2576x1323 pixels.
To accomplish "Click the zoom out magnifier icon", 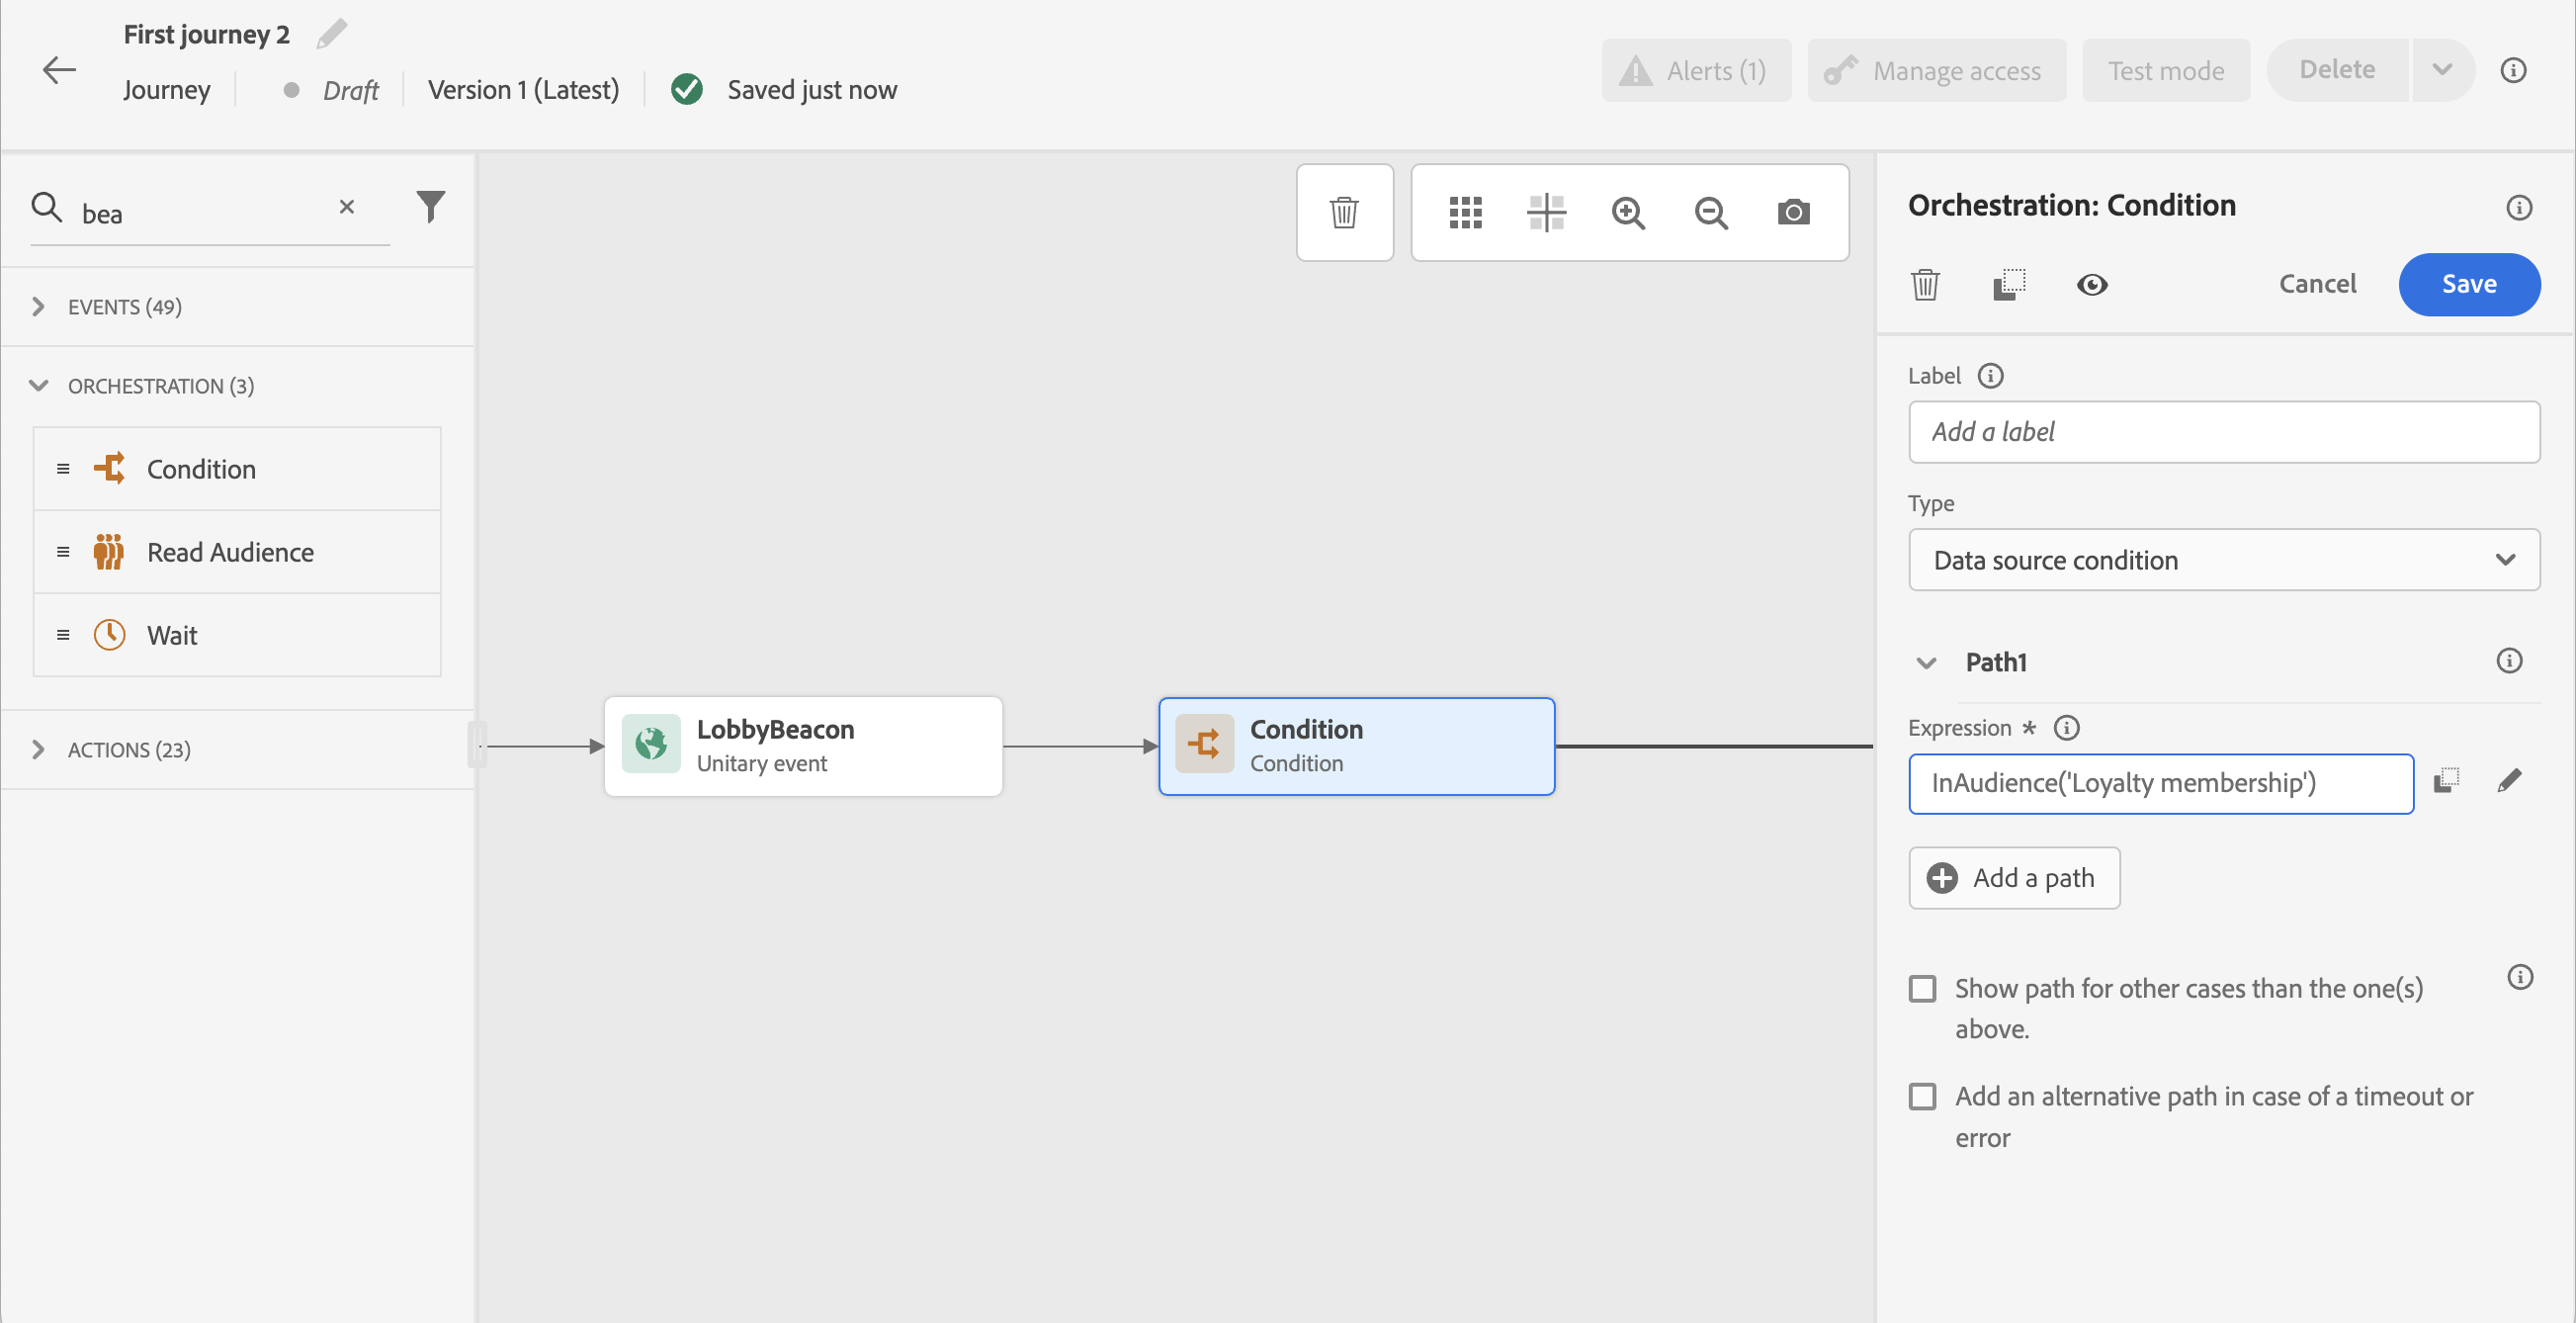I will click(1711, 212).
